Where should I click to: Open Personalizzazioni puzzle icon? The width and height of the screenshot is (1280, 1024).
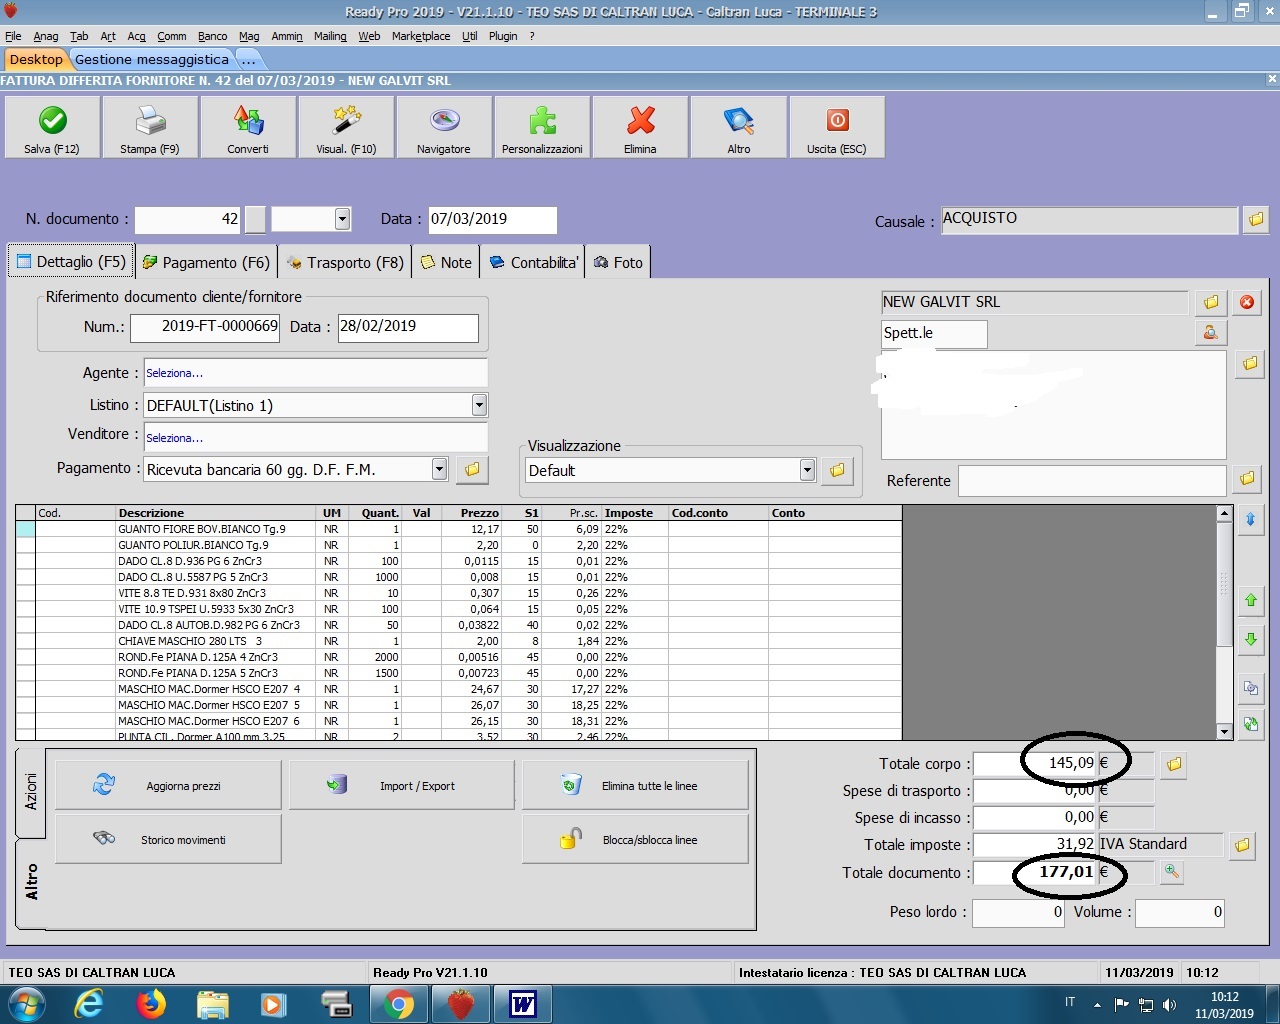point(542,127)
